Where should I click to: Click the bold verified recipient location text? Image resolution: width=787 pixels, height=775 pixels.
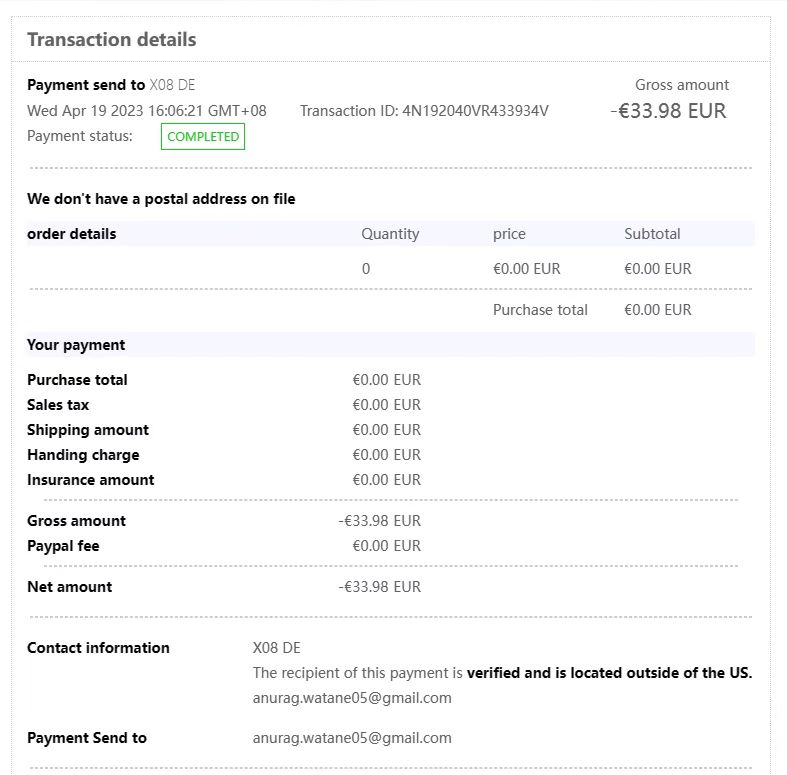coord(609,673)
